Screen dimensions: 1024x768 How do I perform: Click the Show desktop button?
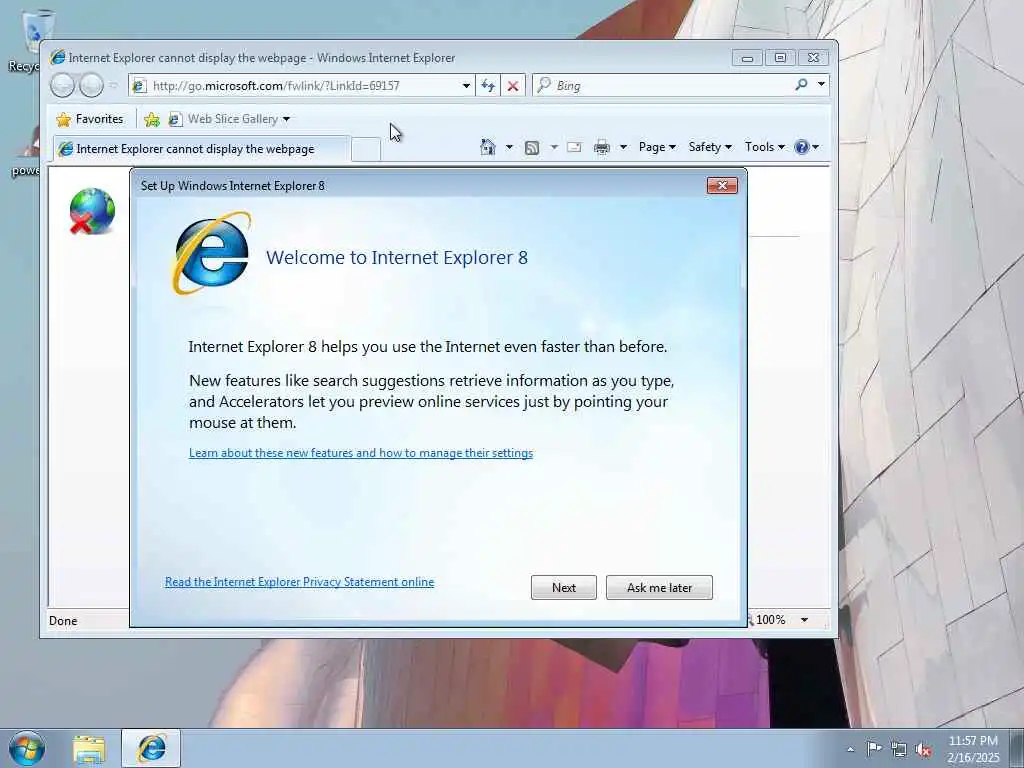1017,748
